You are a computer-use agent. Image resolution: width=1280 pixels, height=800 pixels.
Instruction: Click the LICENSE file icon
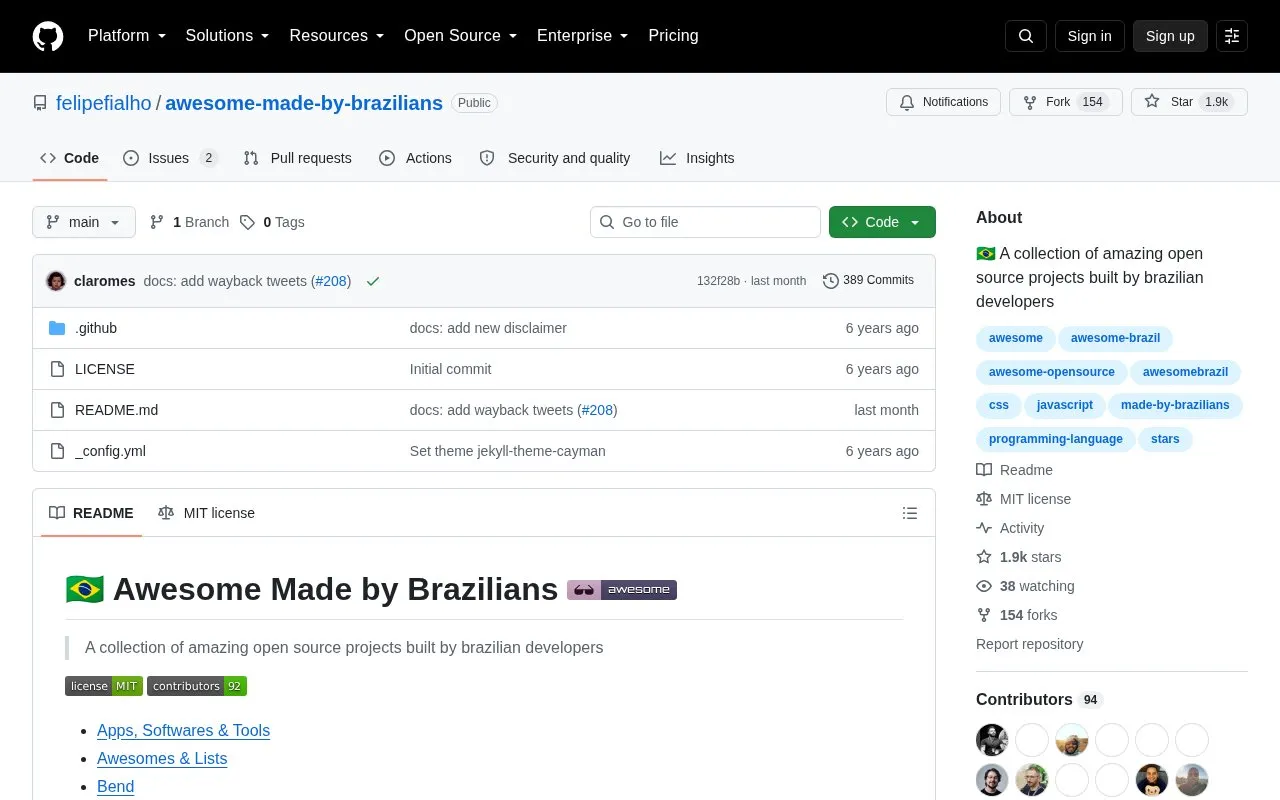point(57,369)
